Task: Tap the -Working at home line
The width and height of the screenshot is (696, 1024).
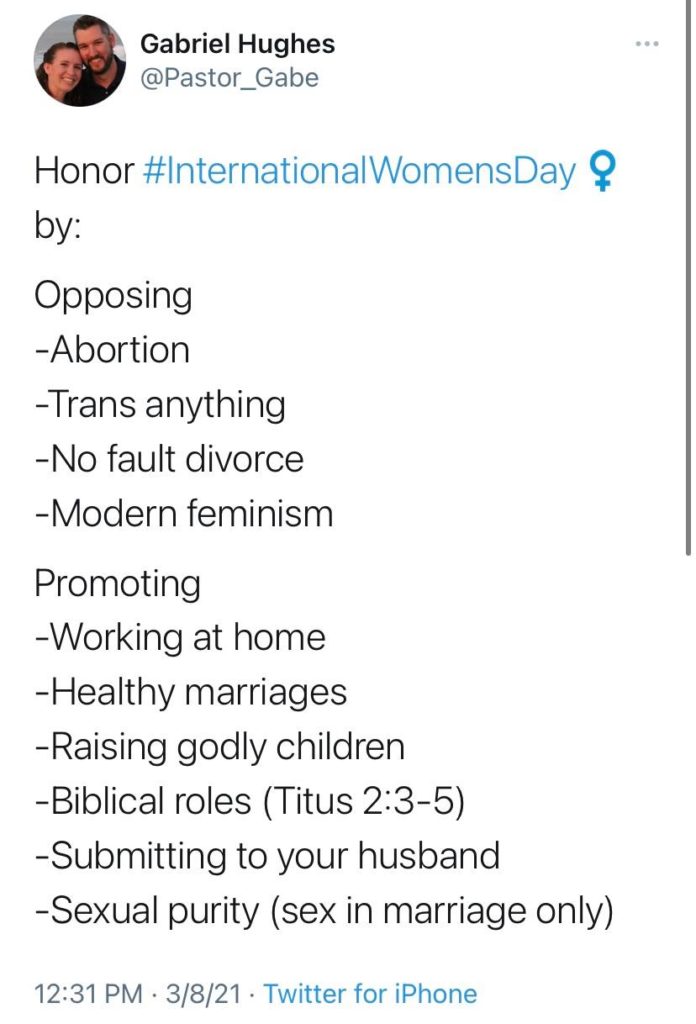Action: pyautogui.click(x=180, y=637)
